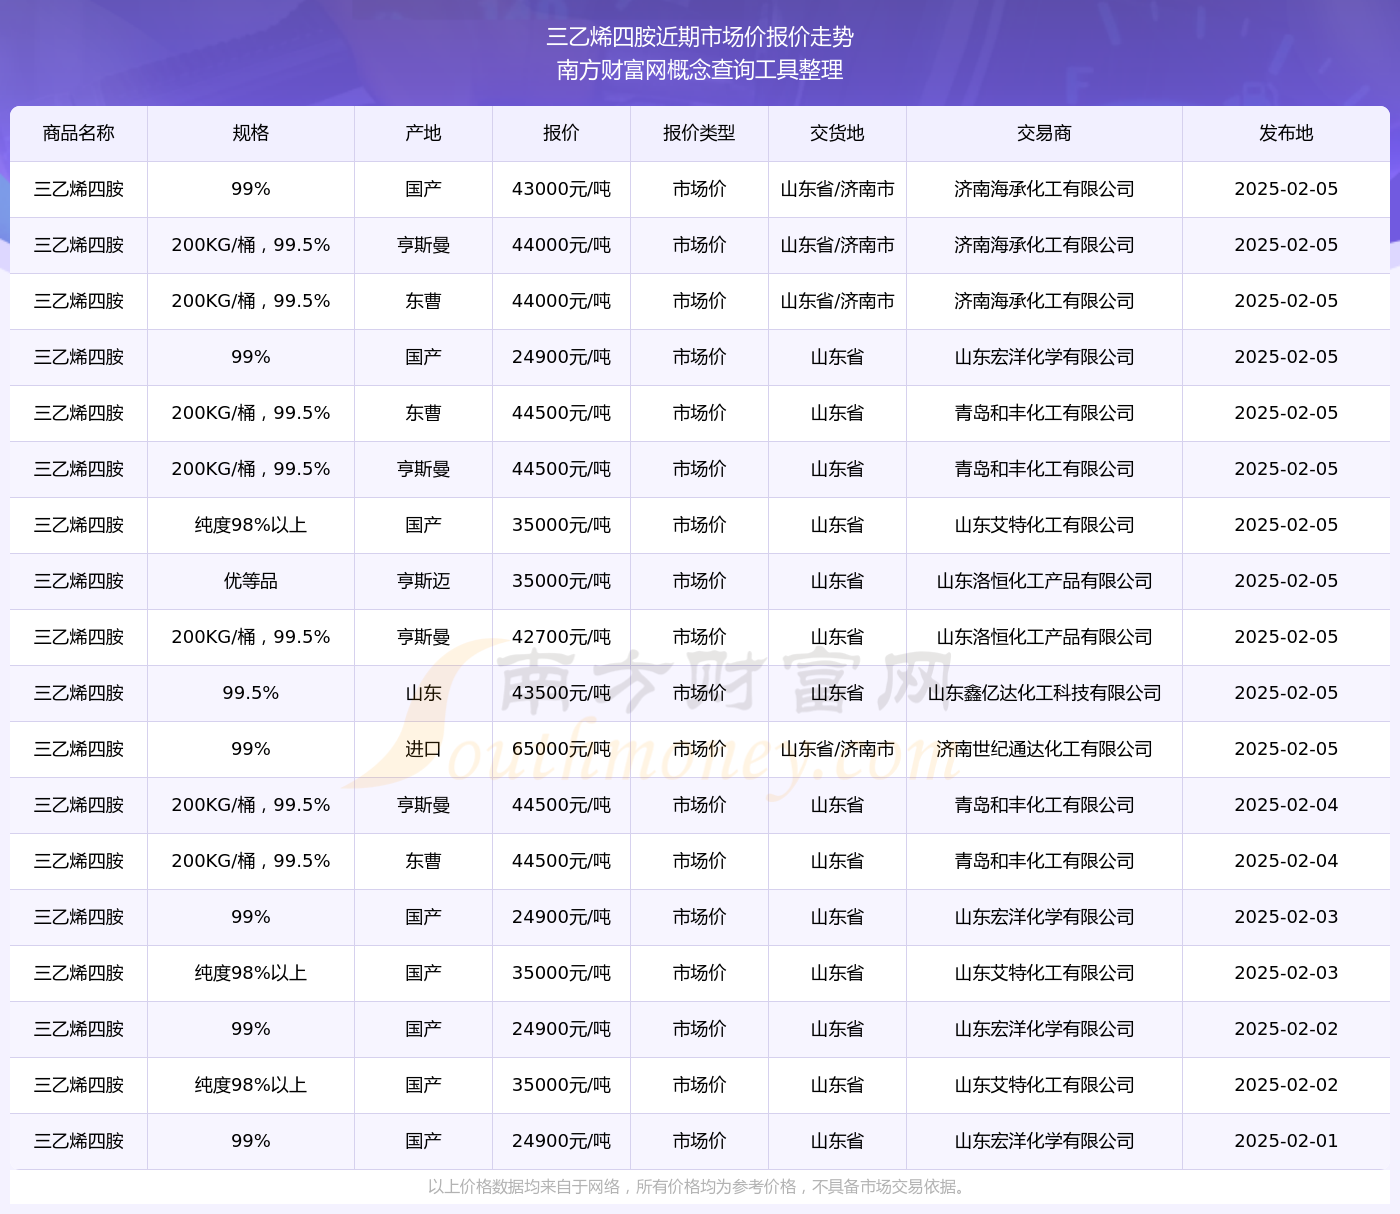Click 35000元/吨 in the 亨斯迈 row
Viewport: 1400px width, 1214px height.
[x=562, y=581]
